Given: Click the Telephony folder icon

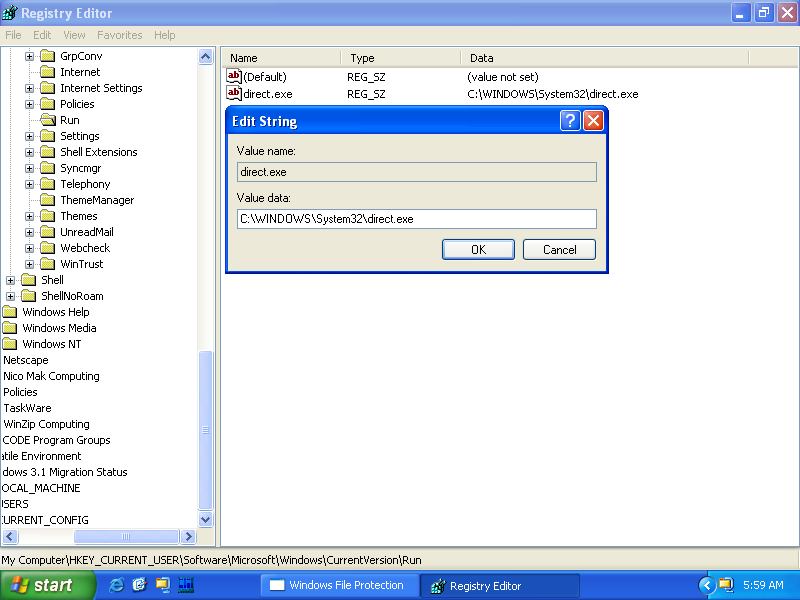Looking at the screenshot, I should pyautogui.click(x=47, y=184).
